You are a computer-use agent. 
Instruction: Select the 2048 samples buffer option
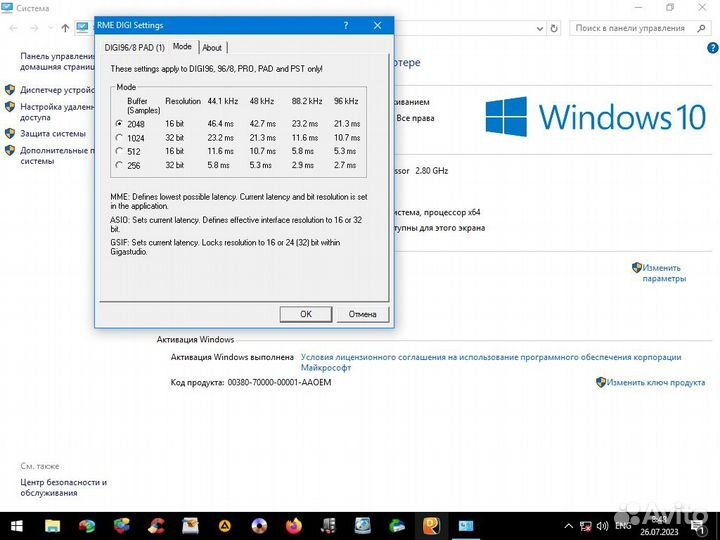[x=120, y=123]
